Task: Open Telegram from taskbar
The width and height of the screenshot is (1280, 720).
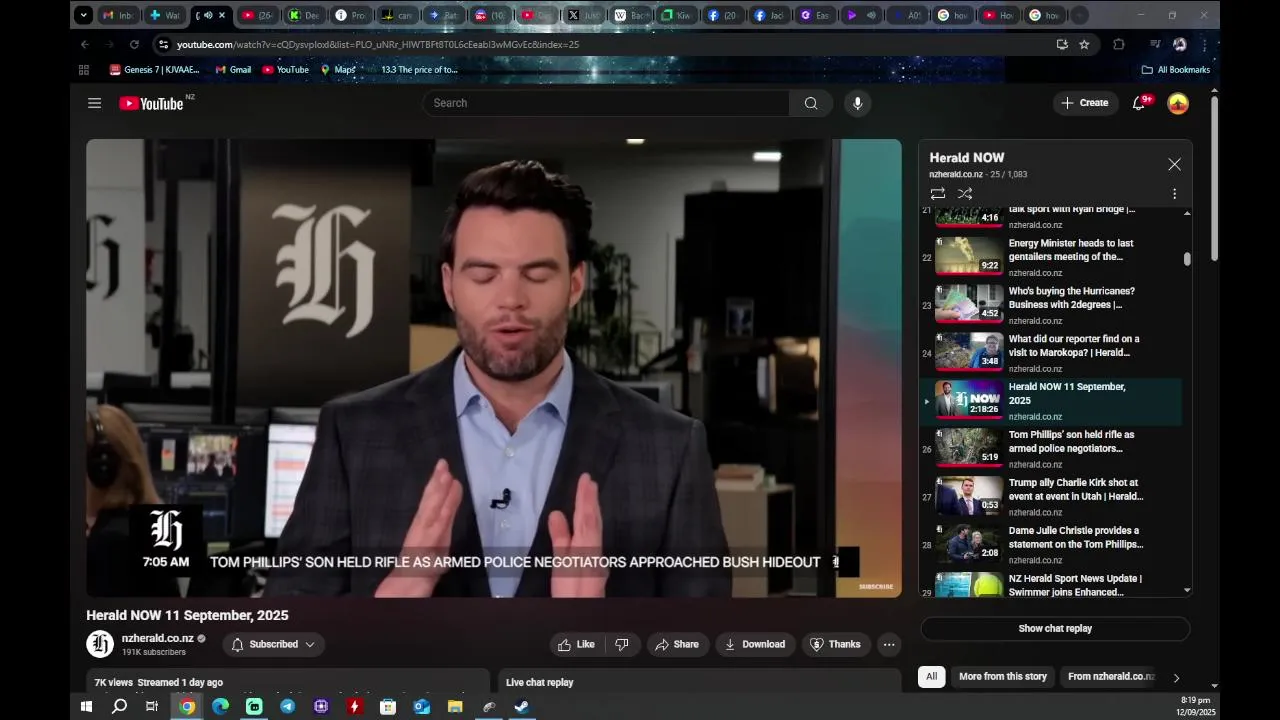Action: point(287,706)
